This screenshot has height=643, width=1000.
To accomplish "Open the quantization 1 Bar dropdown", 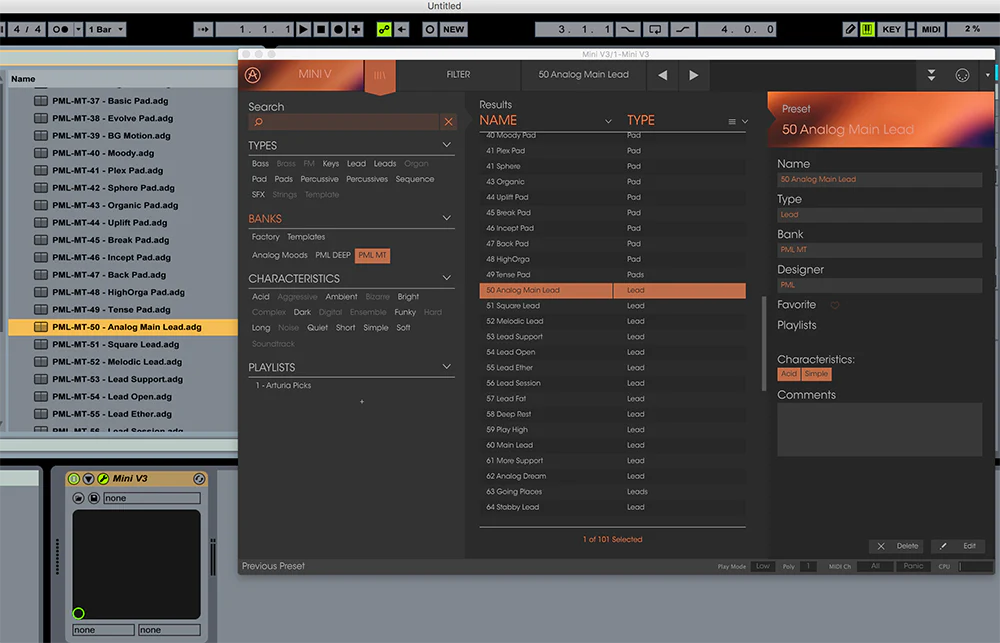I will pyautogui.click(x=106, y=29).
